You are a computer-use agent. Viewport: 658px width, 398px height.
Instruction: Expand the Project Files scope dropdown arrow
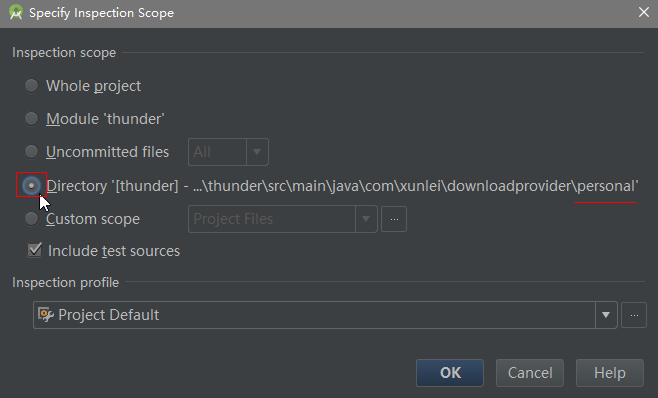[x=366, y=219]
